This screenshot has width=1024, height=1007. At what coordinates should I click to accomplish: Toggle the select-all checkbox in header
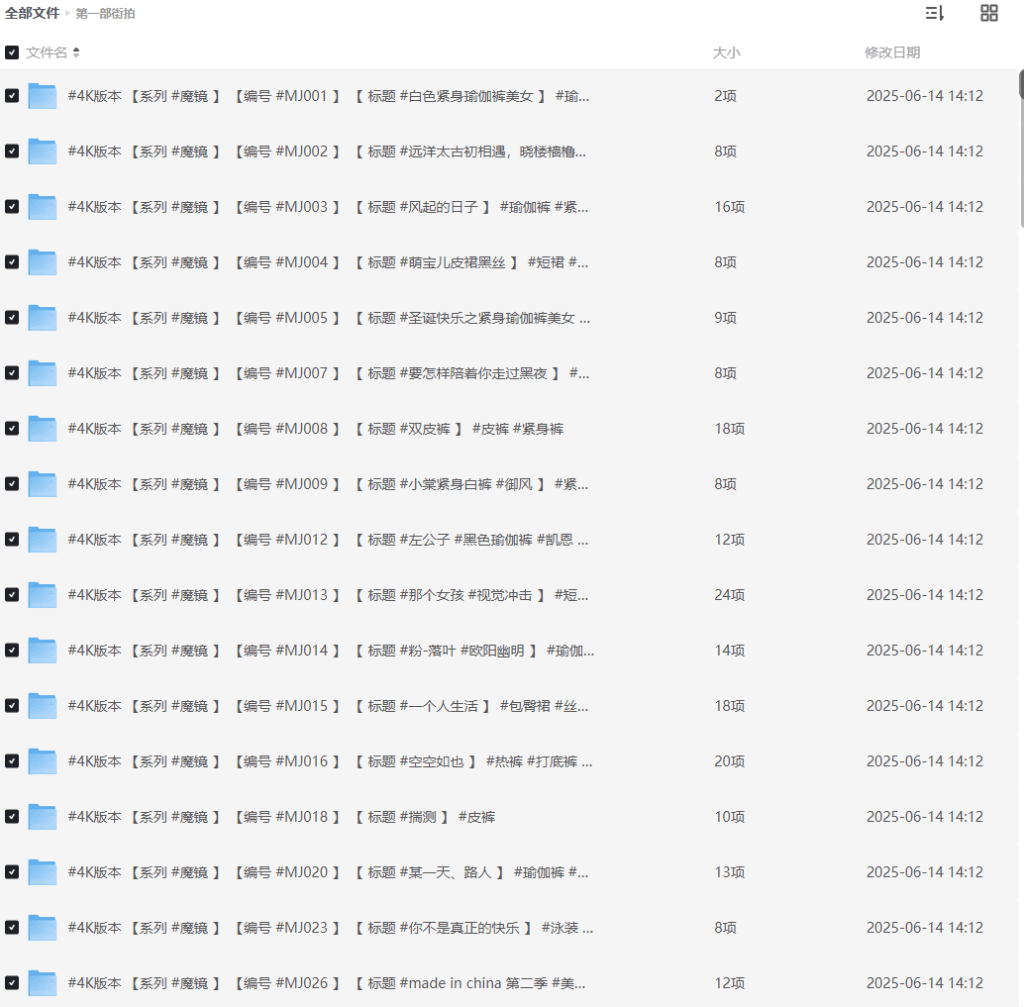click(12, 52)
